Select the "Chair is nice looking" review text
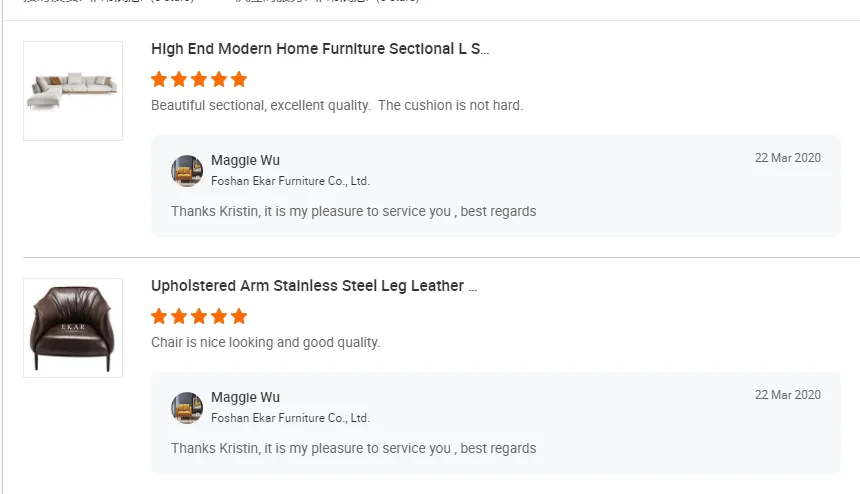 pyautogui.click(x=265, y=342)
